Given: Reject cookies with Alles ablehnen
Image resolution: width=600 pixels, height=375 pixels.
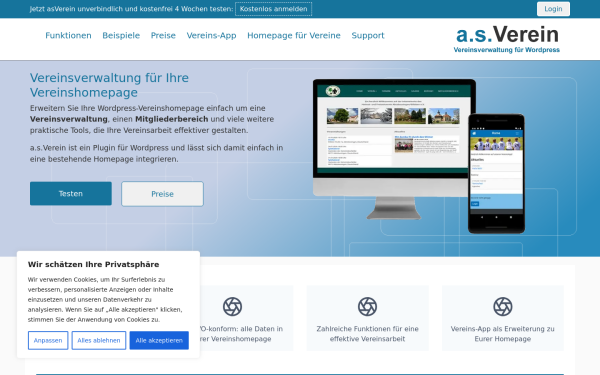Looking at the screenshot, I should tap(99, 340).
